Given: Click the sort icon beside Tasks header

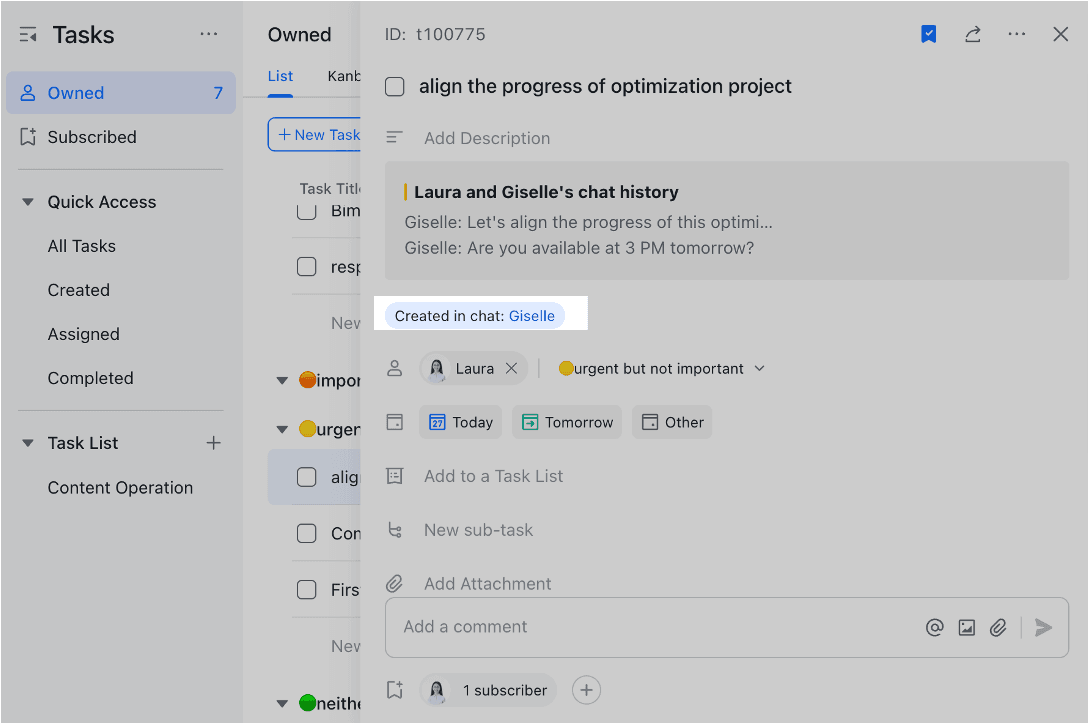Looking at the screenshot, I should click(x=27, y=33).
